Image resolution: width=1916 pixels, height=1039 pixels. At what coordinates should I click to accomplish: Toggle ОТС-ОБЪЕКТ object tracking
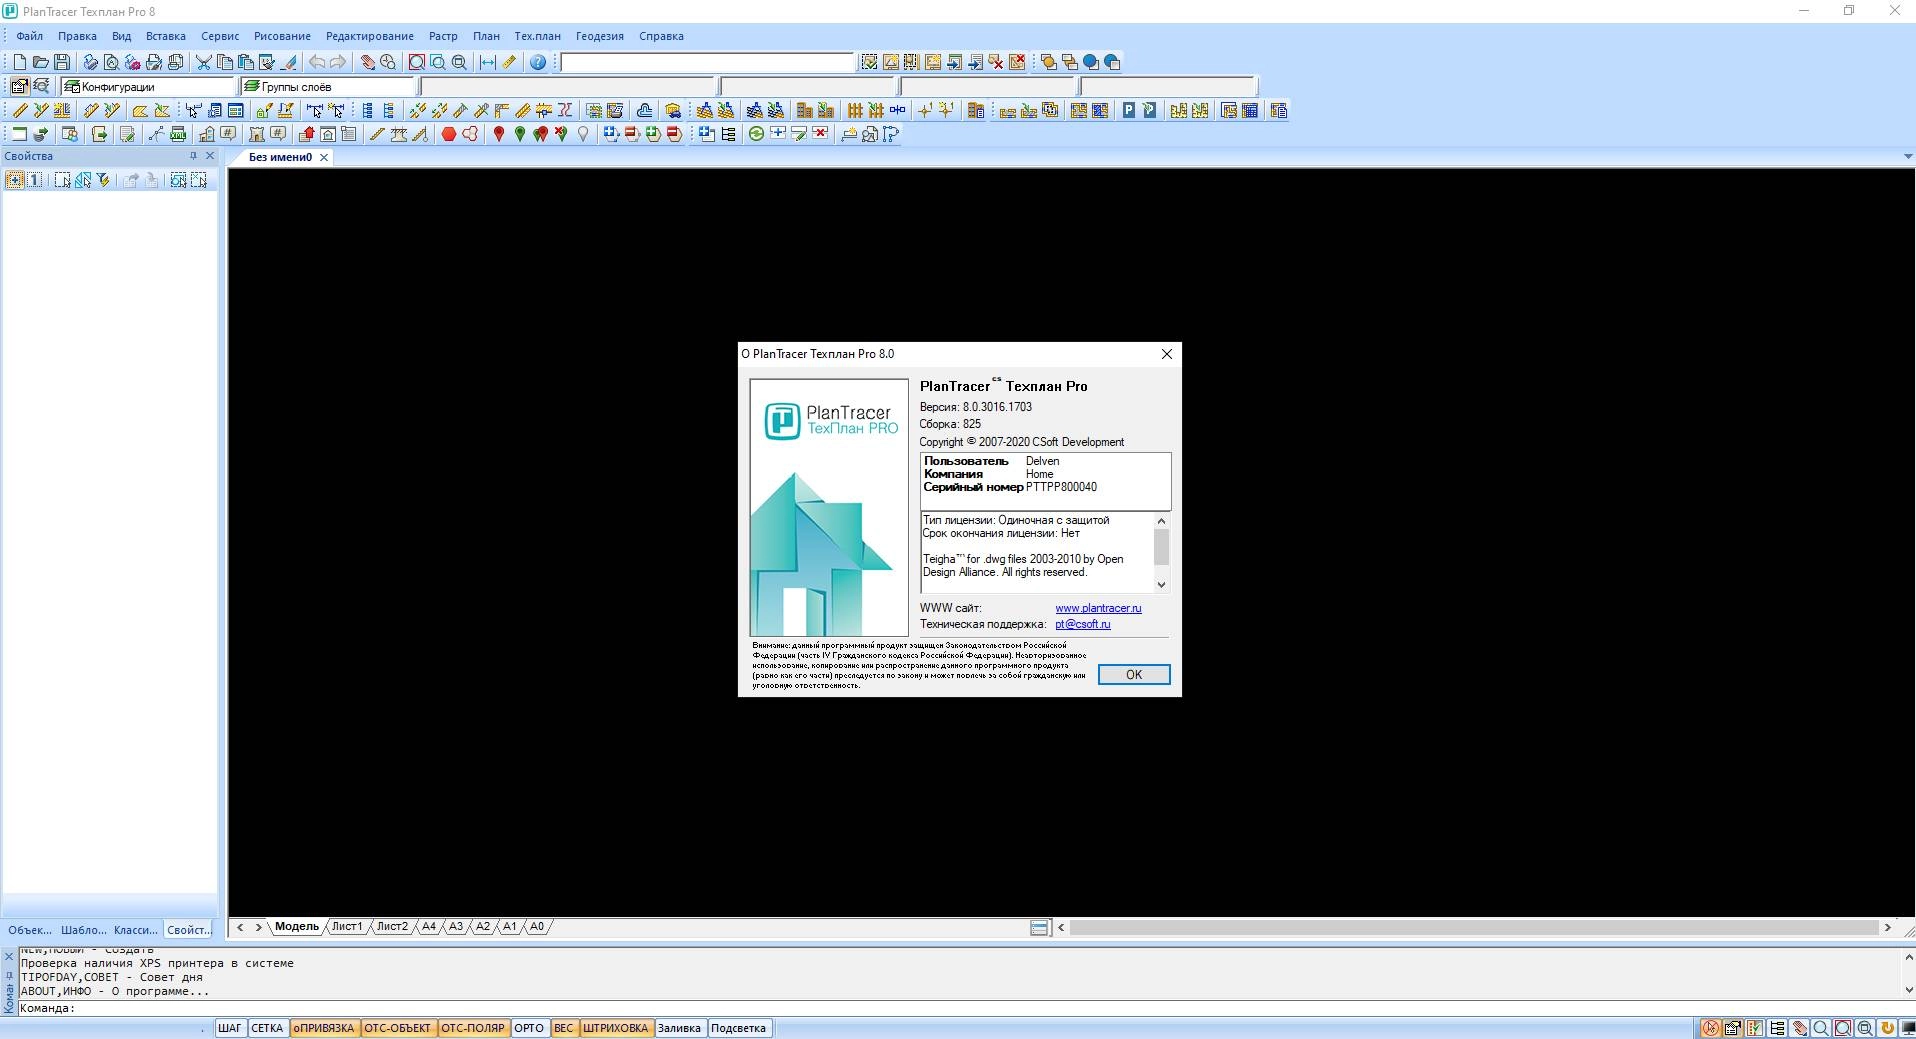point(398,1028)
